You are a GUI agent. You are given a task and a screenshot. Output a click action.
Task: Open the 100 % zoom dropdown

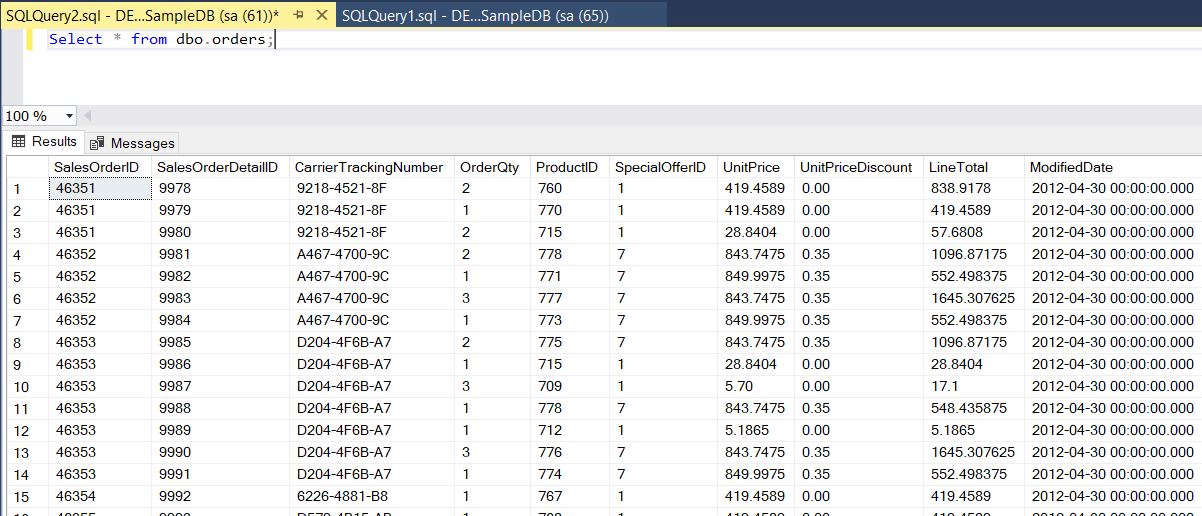[69, 116]
